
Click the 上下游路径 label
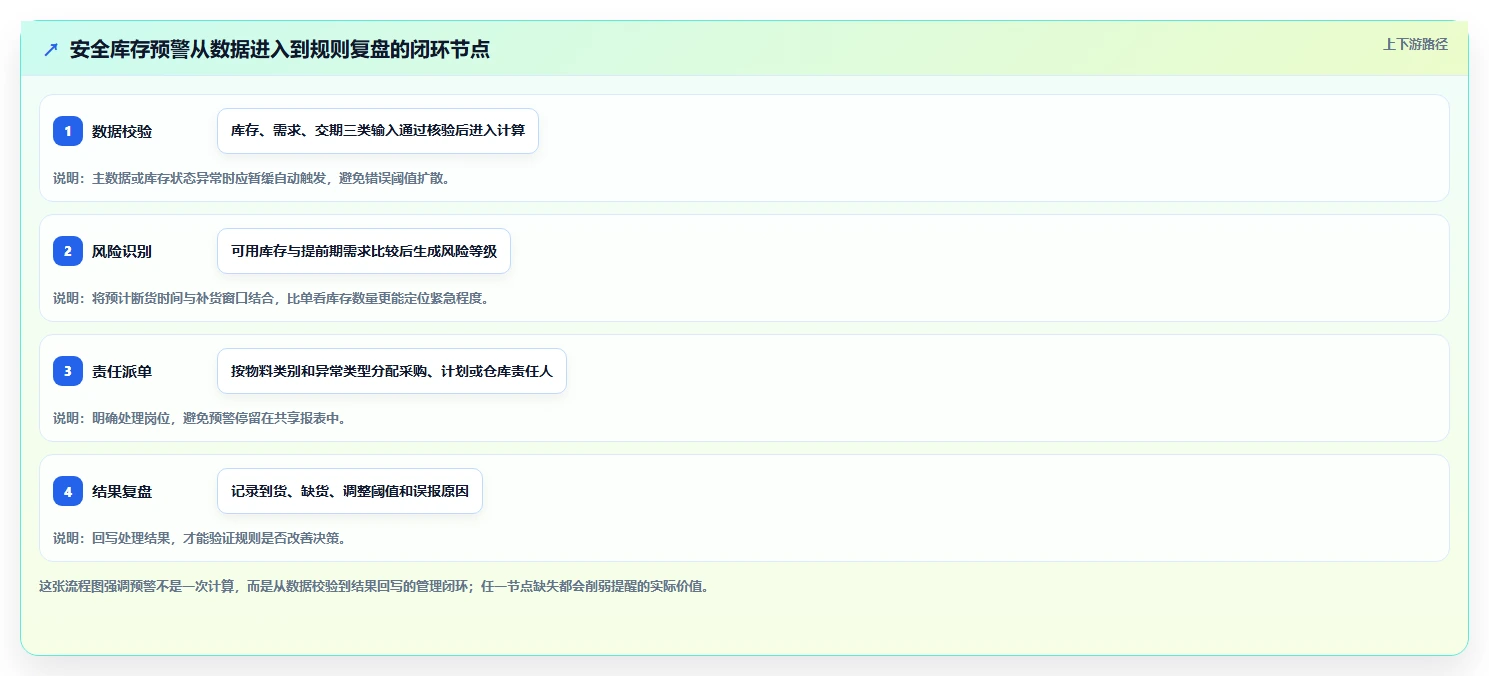click(1415, 44)
